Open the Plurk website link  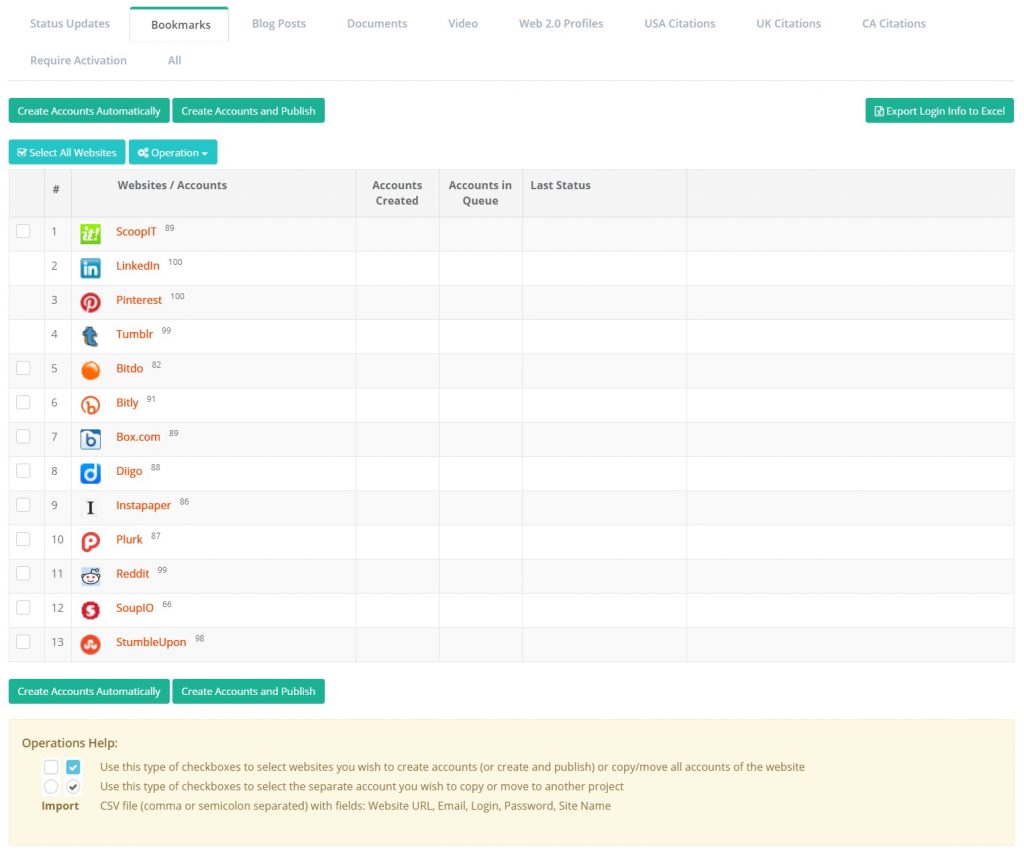point(129,540)
